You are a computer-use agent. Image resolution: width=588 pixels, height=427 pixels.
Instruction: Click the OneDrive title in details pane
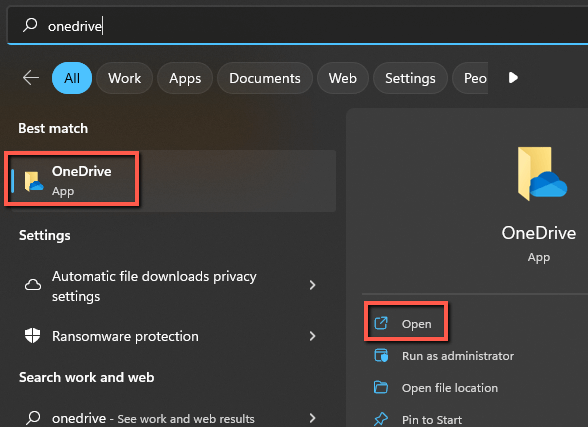pos(538,233)
